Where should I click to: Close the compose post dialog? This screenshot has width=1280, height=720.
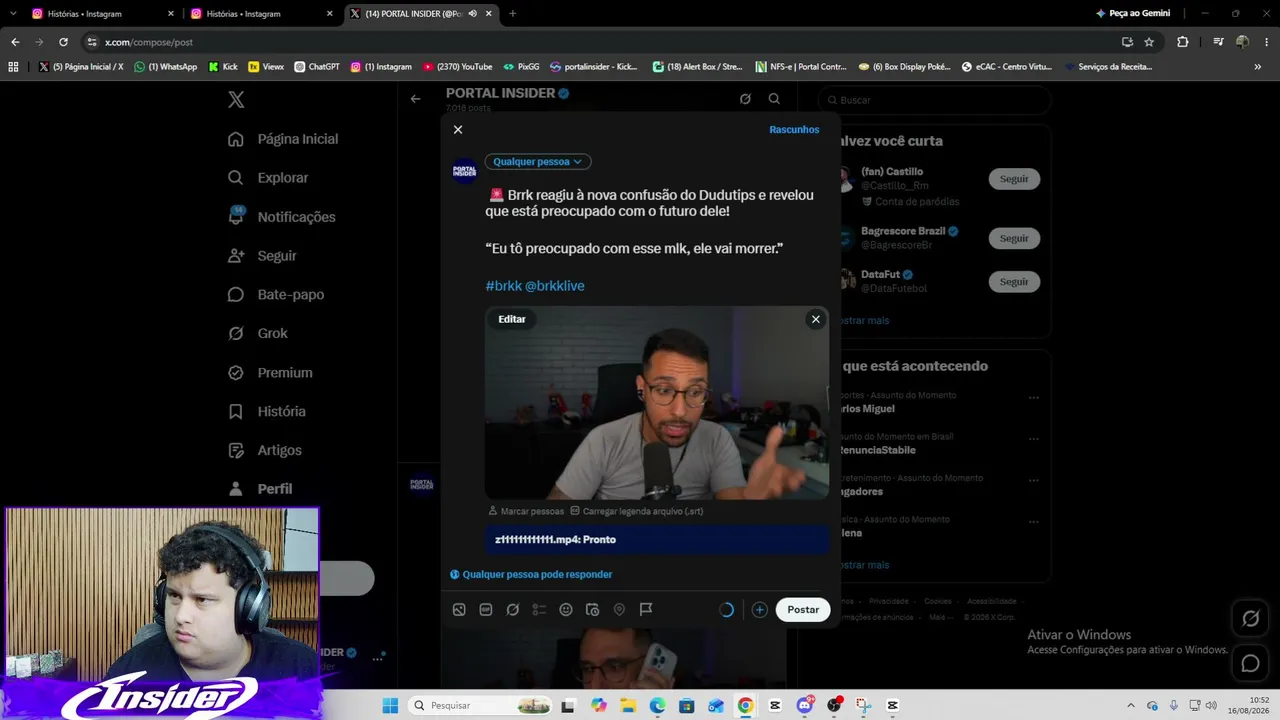pyautogui.click(x=458, y=130)
